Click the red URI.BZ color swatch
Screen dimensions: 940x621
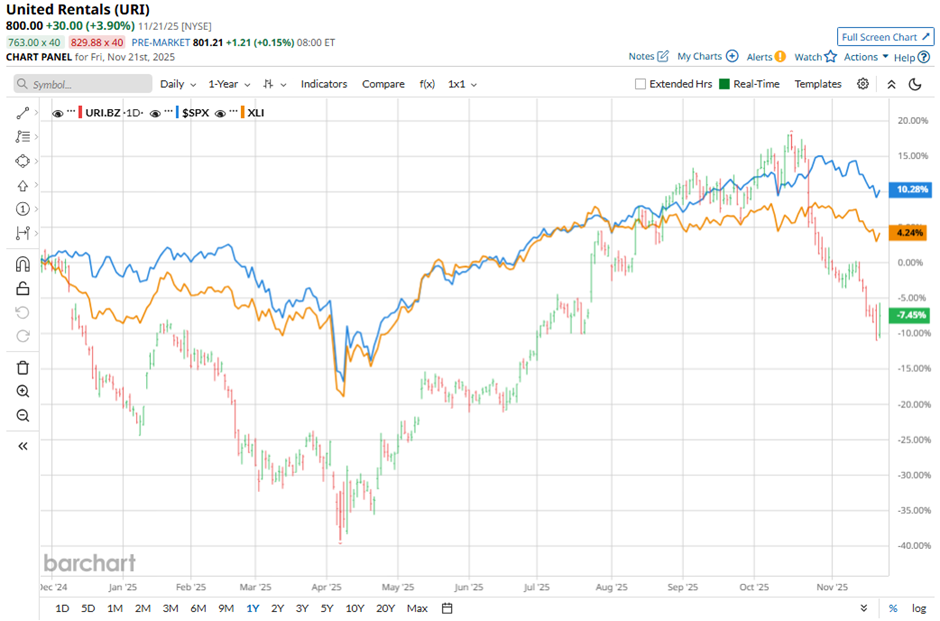tap(80, 113)
